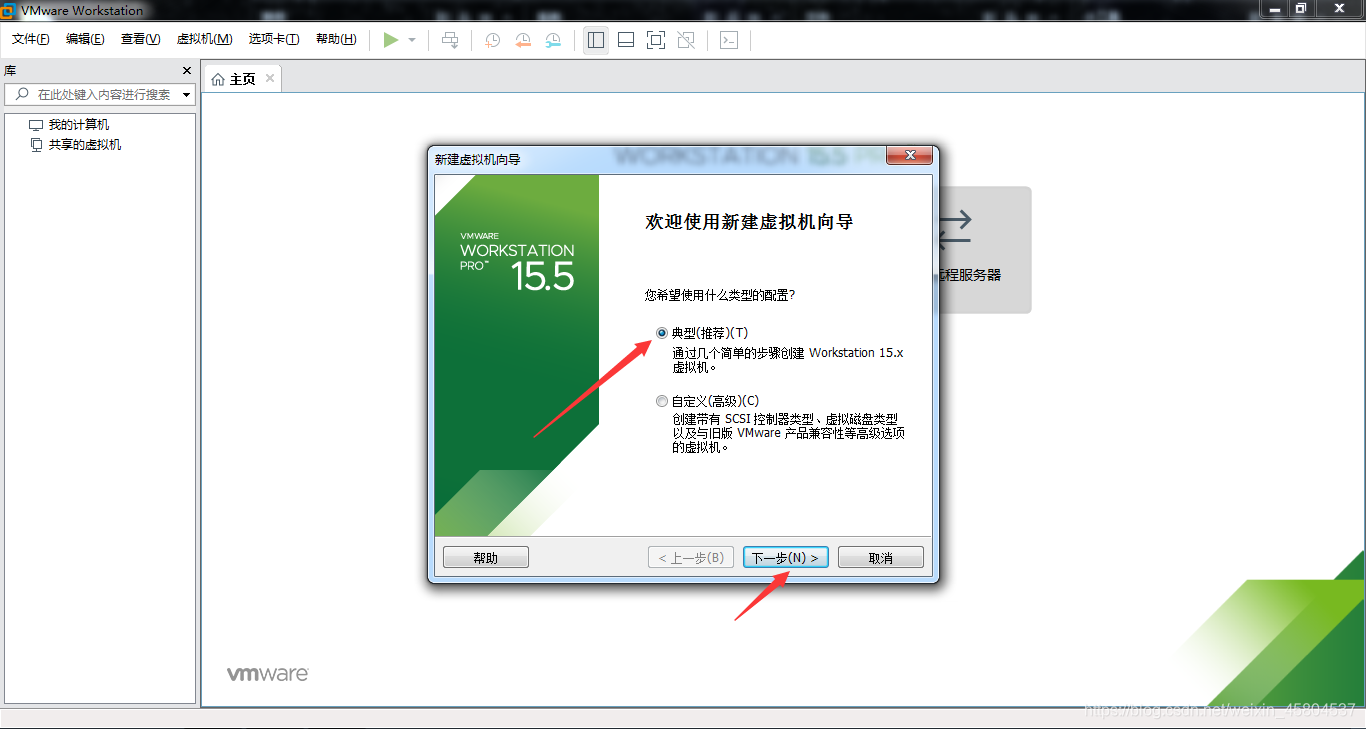Open the power options dropdown arrow

click(412, 40)
